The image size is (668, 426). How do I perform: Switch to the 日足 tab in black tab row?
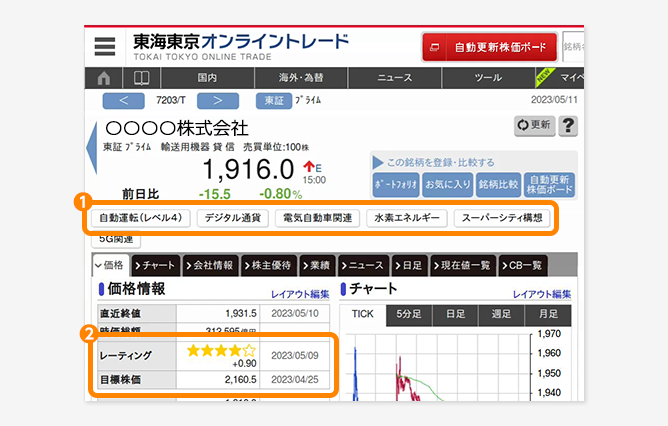tap(410, 265)
